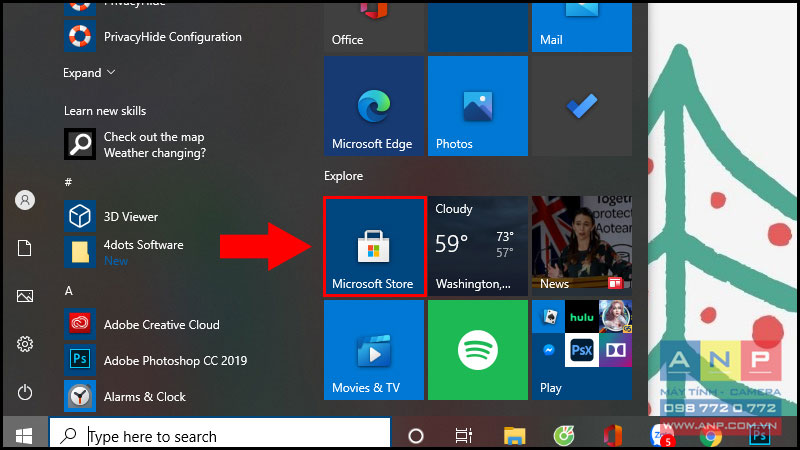Open the Microsoft Store tile
The width and height of the screenshot is (800, 450).
tap(374, 246)
